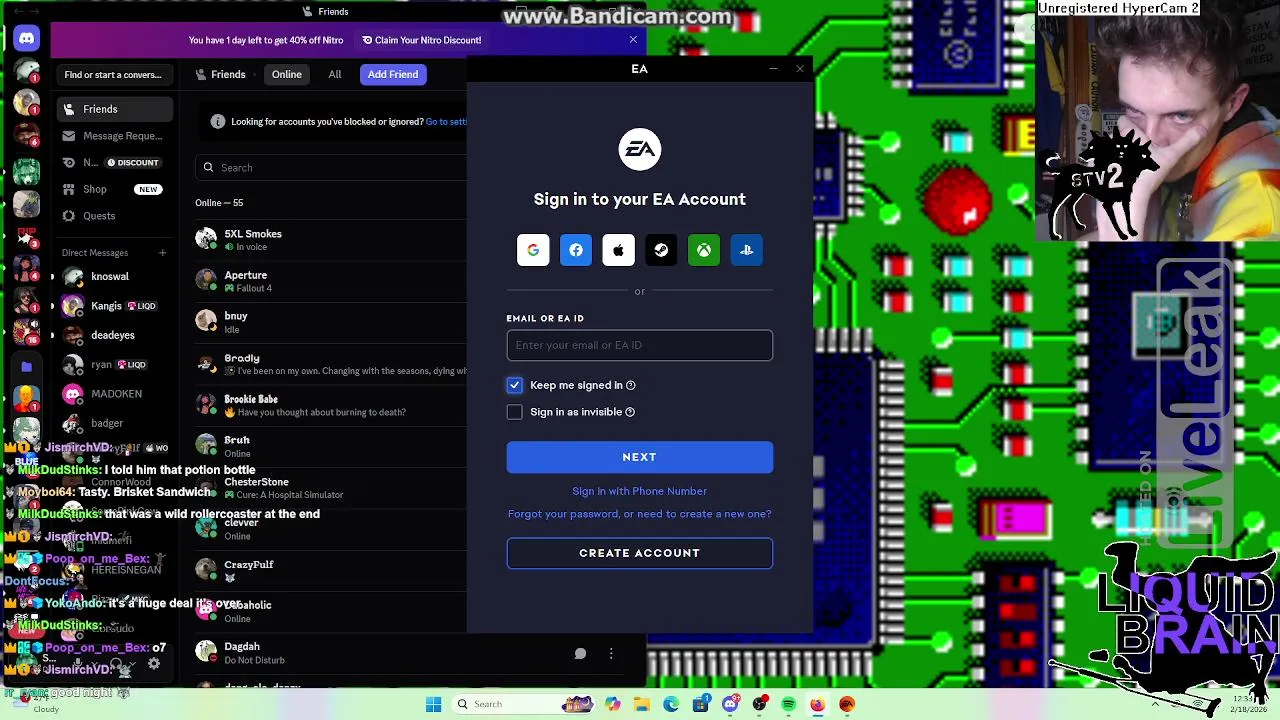Image resolution: width=1280 pixels, height=720 pixels.
Task: Open the Windows Start menu
Action: coord(433,704)
